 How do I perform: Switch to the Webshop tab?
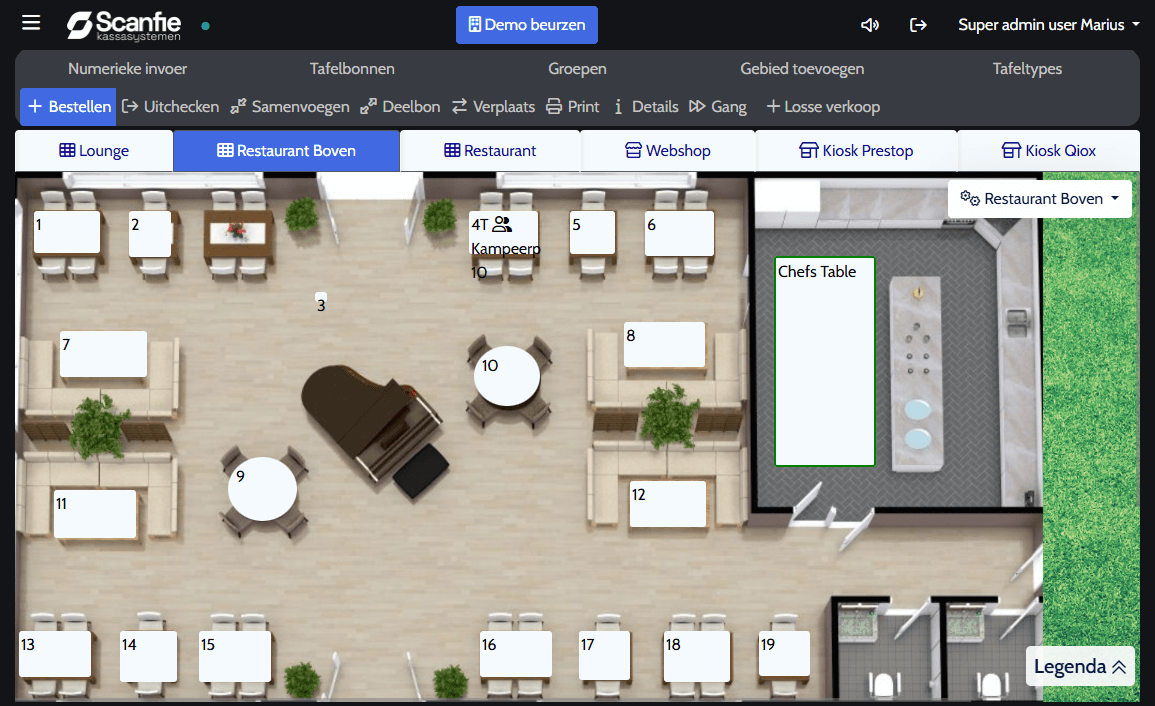(x=668, y=150)
